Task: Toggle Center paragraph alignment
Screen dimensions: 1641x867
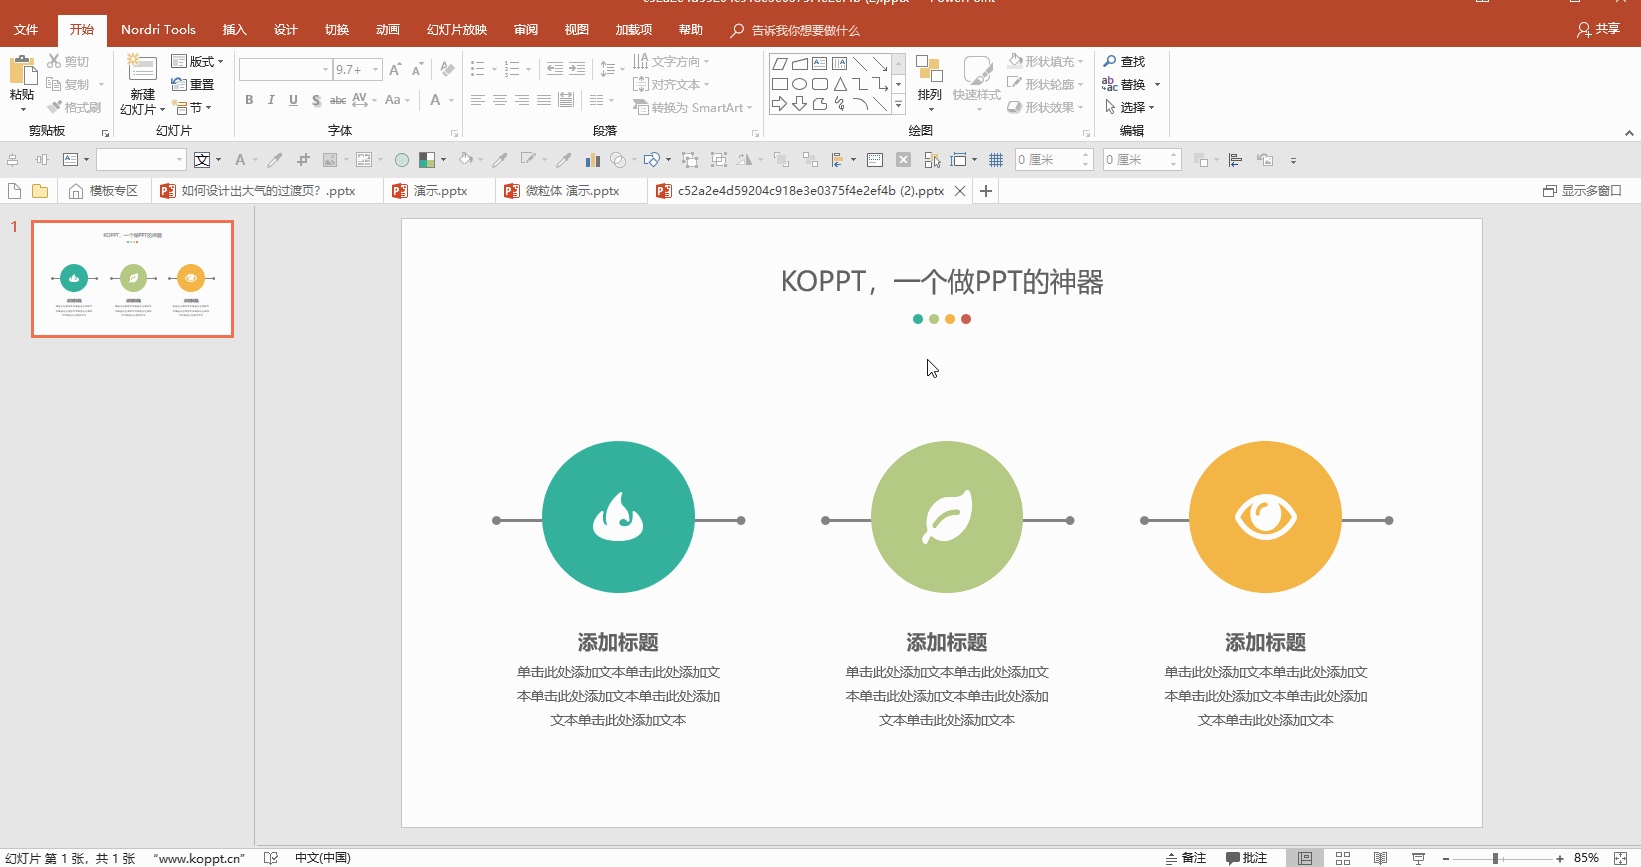Action: coord(500,100)
